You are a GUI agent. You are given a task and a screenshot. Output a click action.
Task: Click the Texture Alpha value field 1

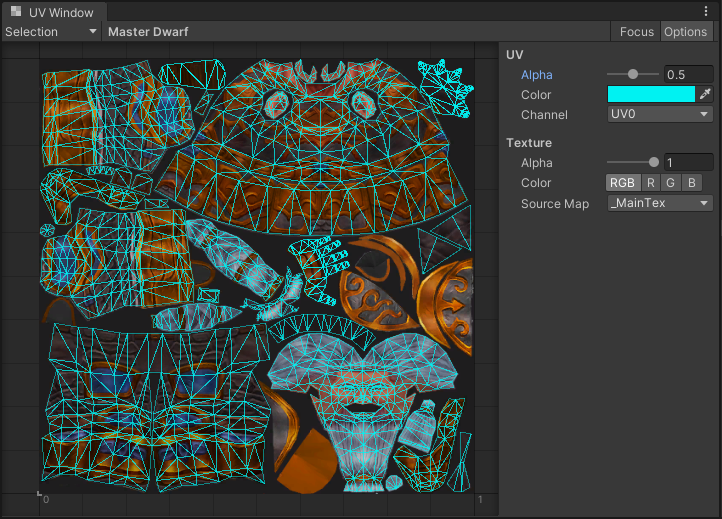point(688,162)
